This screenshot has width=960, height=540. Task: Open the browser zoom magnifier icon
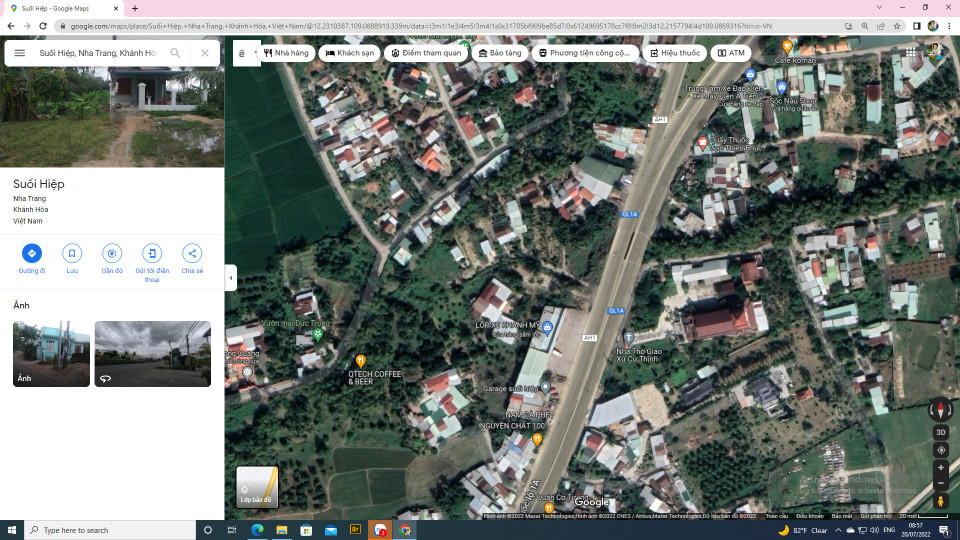(864, 26)
